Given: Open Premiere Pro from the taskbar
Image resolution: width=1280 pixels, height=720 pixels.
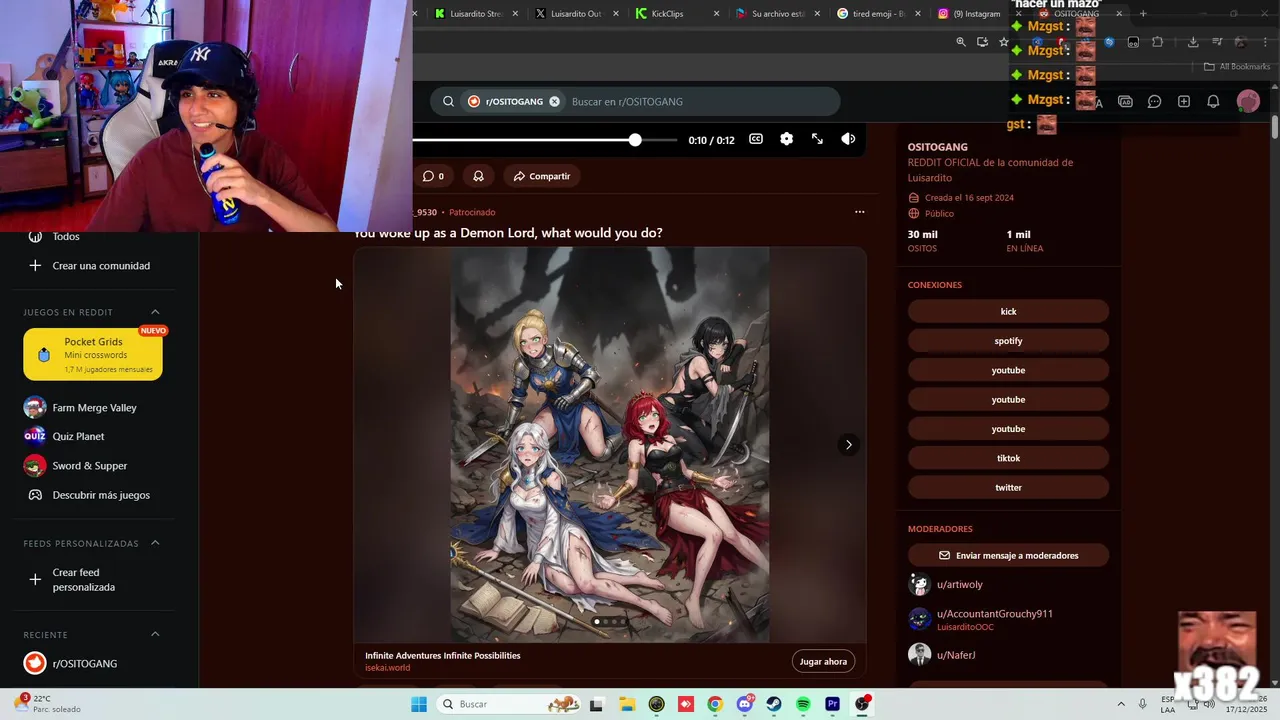Looking at the screenshot, I should point(832,704).
